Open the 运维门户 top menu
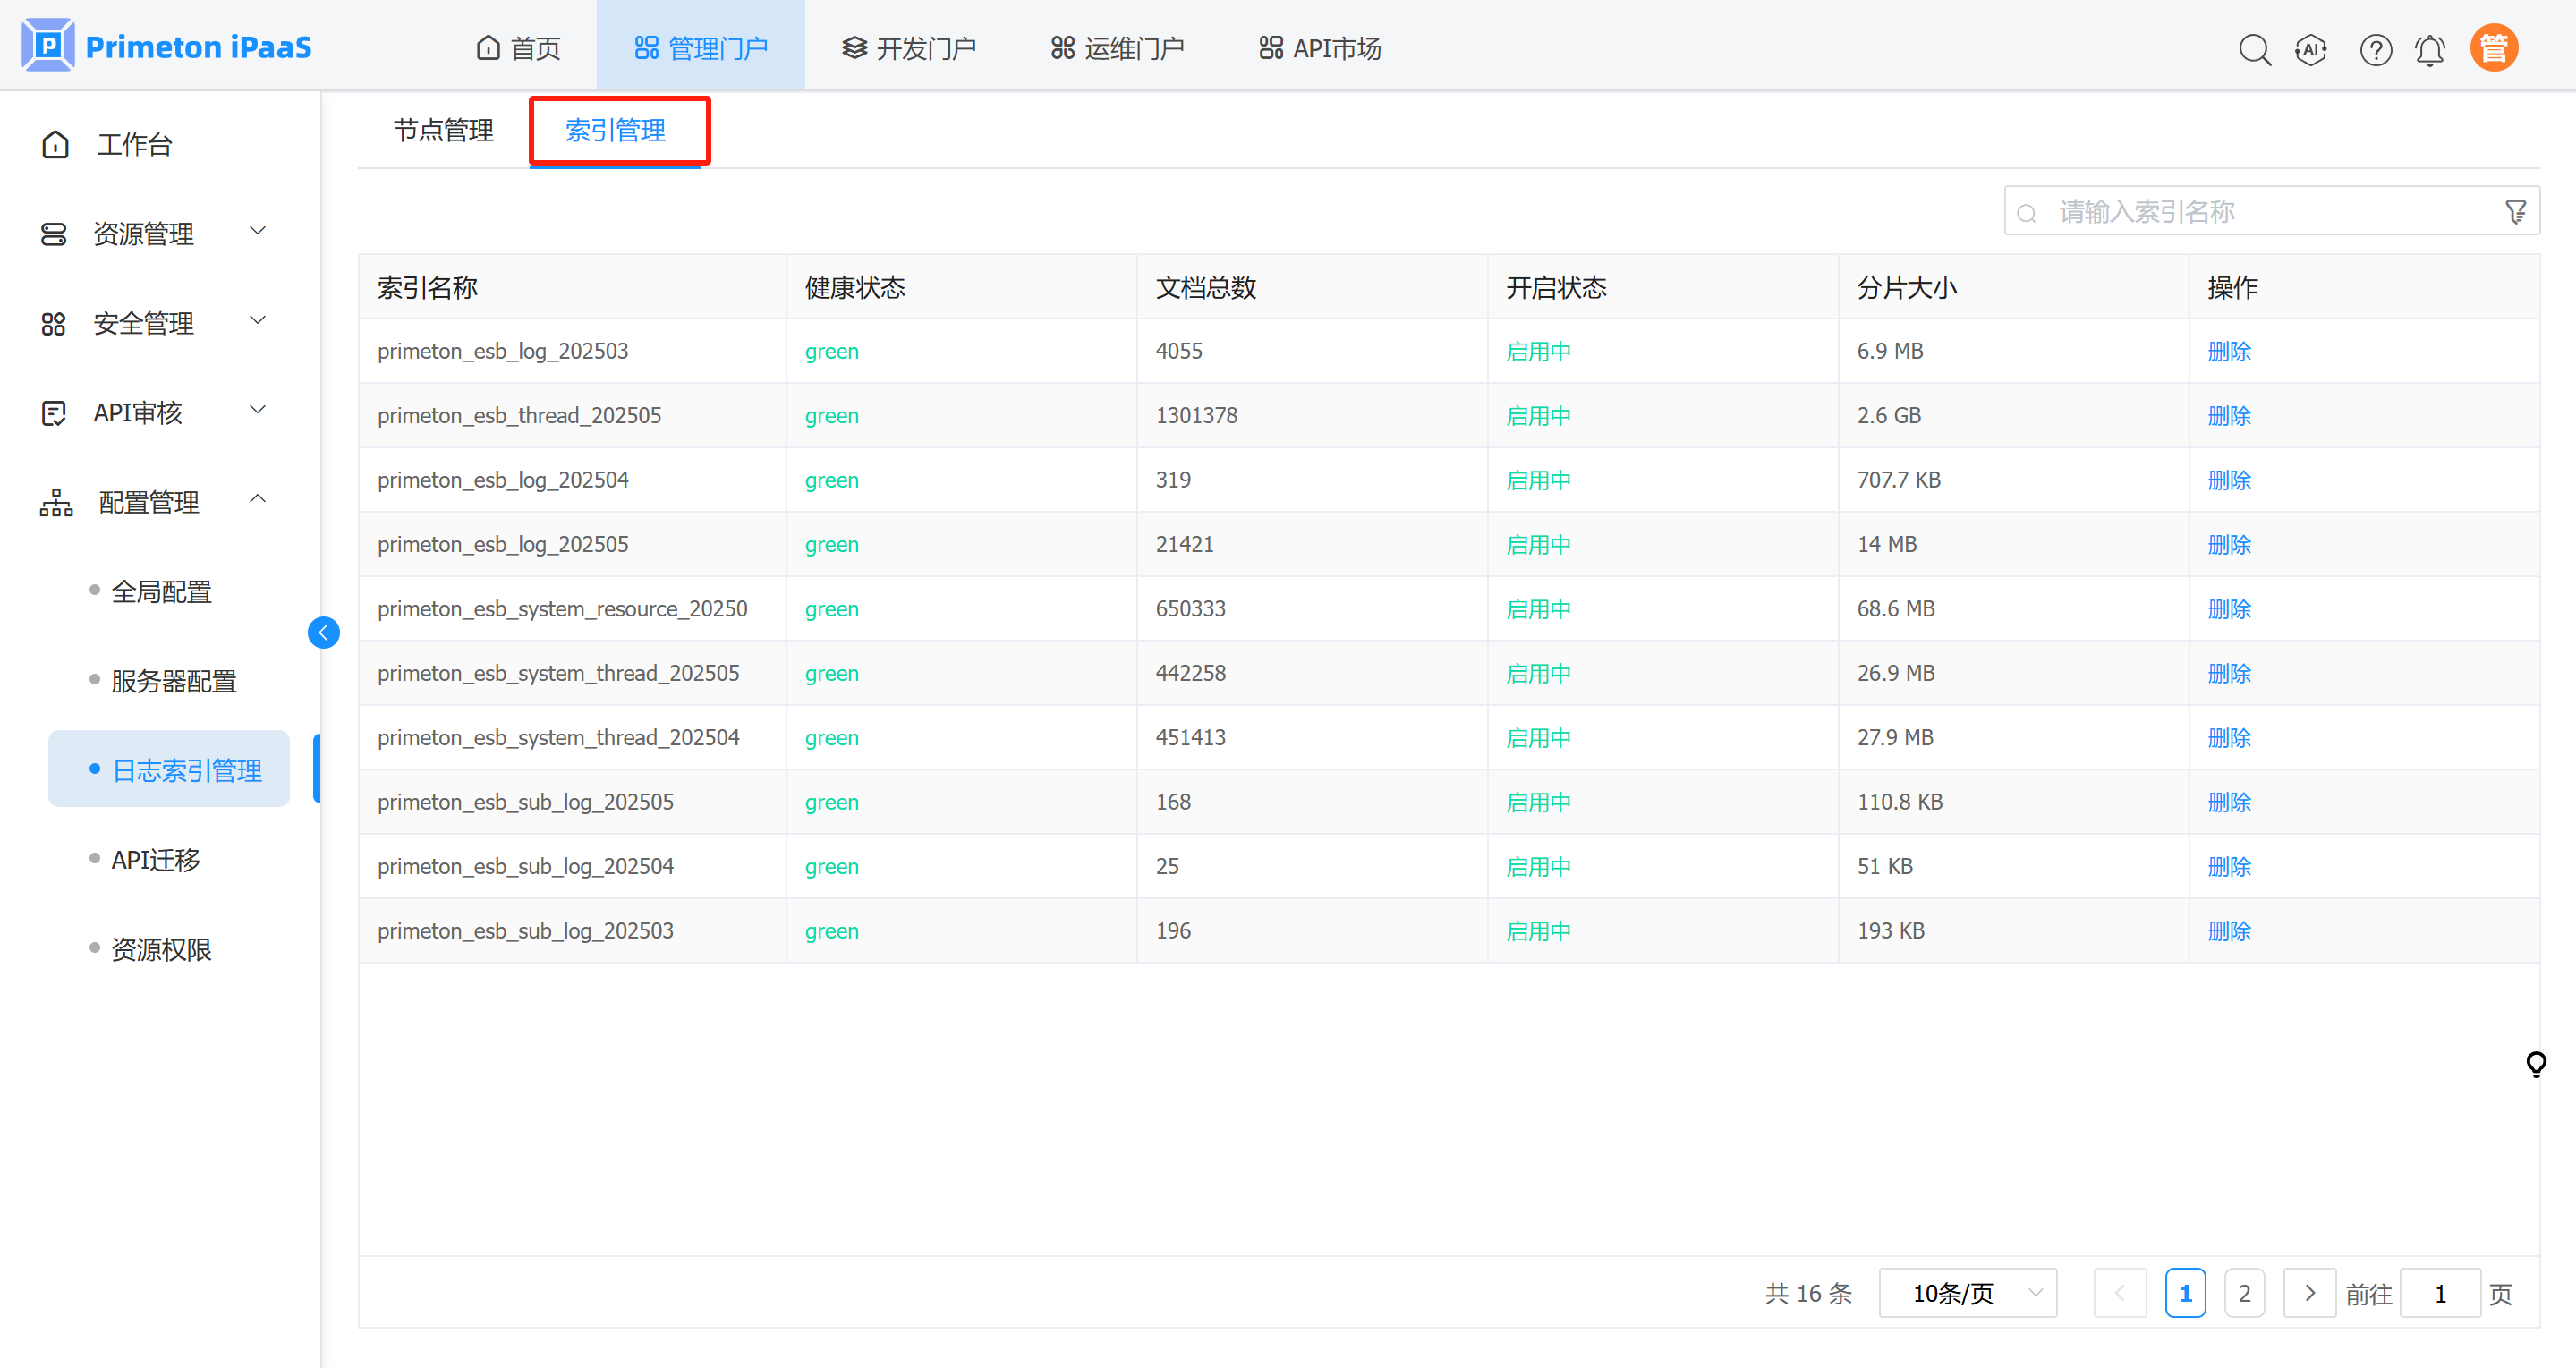Image resolution: width=2576 pixels, height=1368 pixels. click(x=1117, y=48)
